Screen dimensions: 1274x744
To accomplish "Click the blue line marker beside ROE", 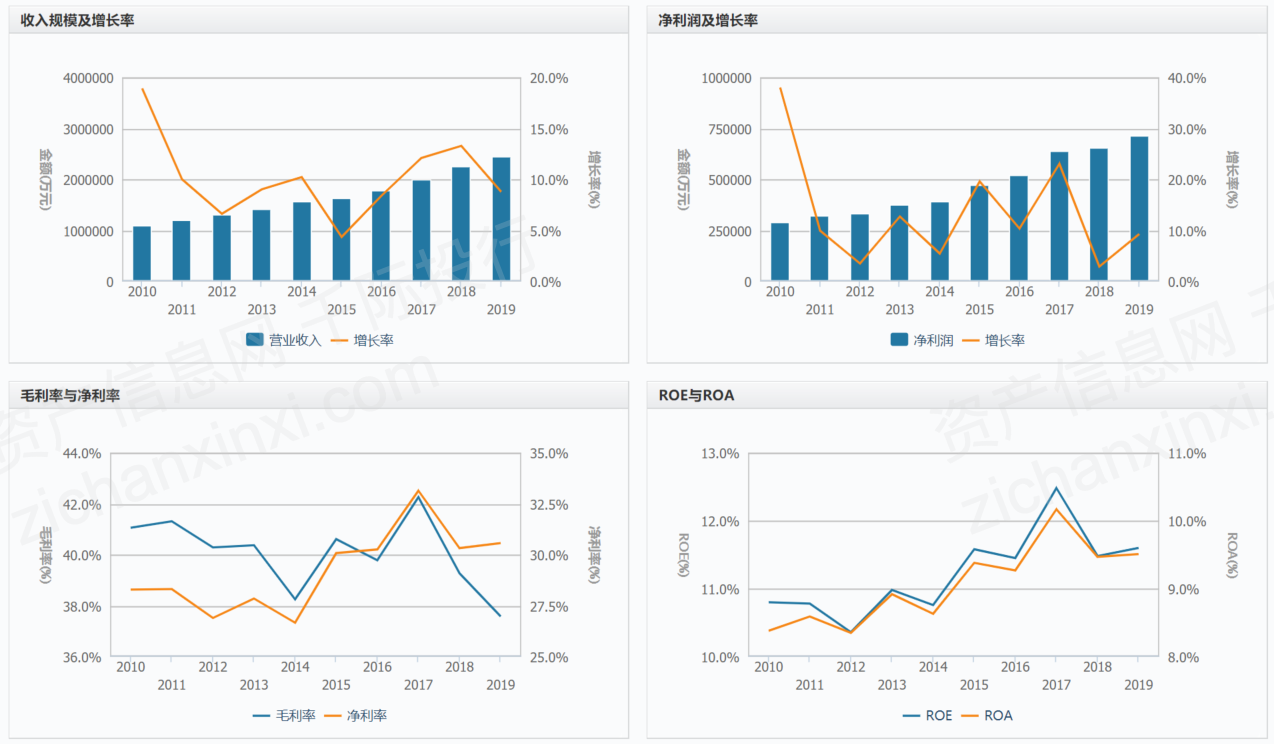I will pos(911,716).
